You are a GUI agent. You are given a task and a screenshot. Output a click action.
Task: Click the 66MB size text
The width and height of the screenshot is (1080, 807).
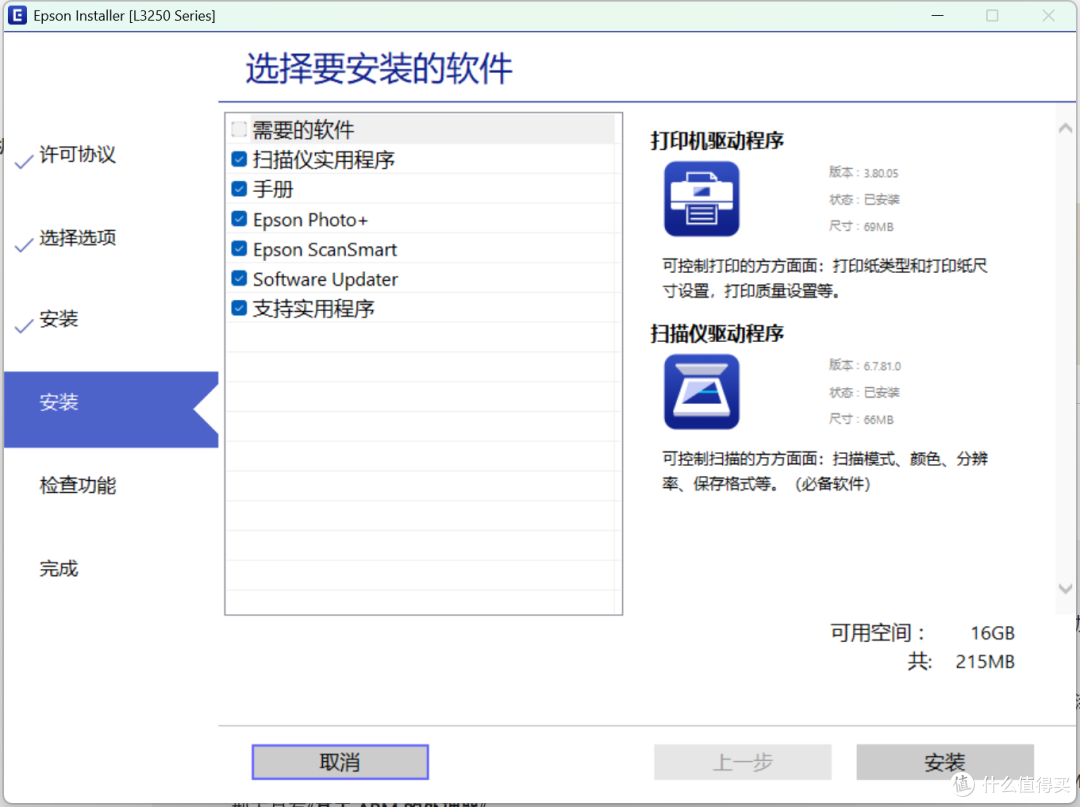[x=878, y=419]
